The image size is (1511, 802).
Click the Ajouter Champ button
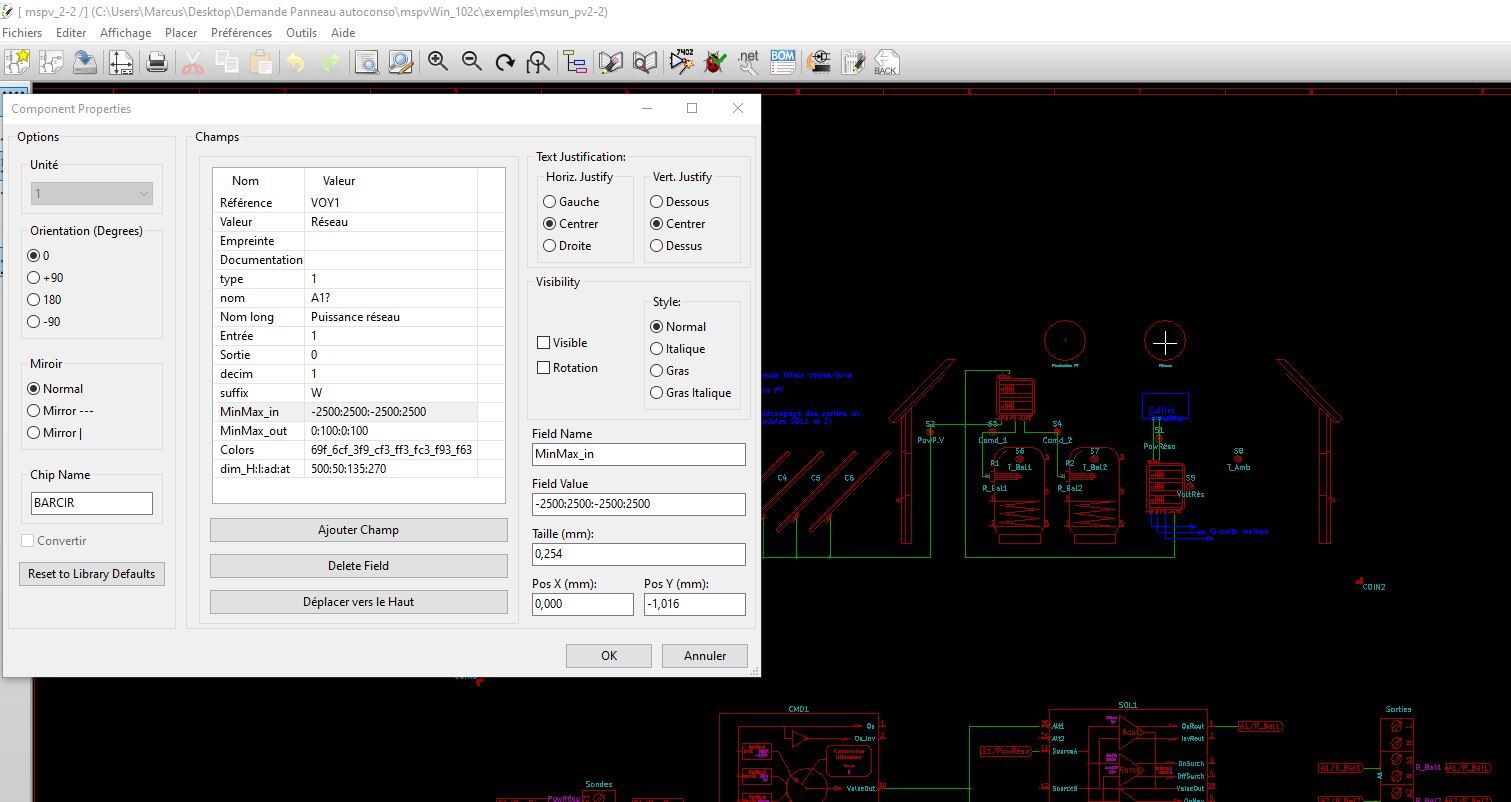(358, 530)
